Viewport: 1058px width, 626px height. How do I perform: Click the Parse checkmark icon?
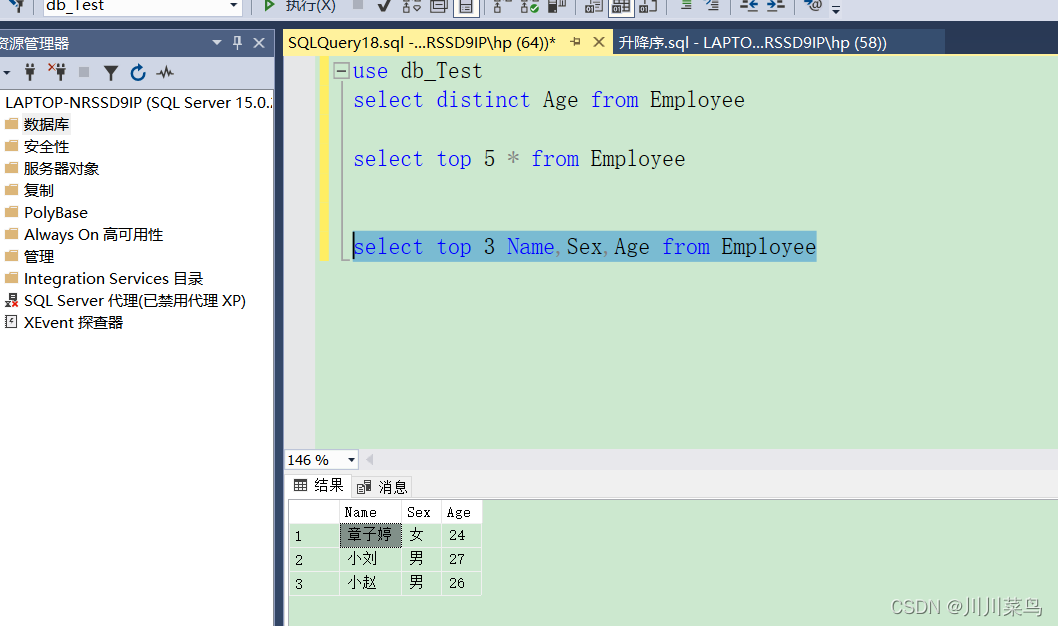pos(385,5)
